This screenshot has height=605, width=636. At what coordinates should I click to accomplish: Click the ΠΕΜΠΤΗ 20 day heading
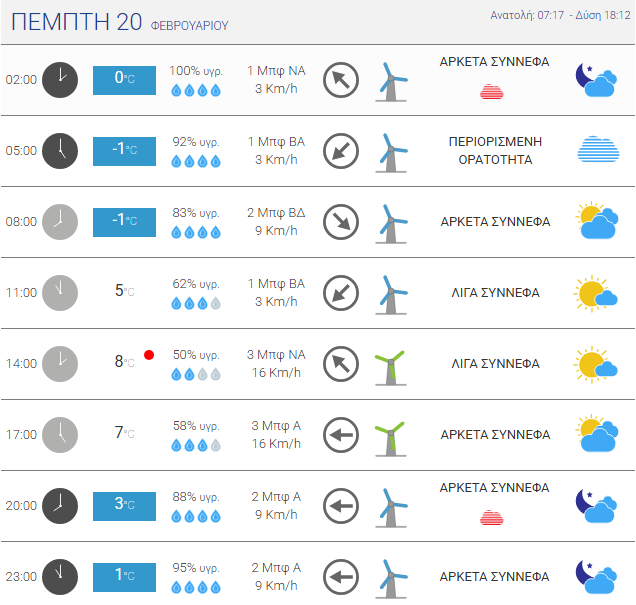pos(76,22)
